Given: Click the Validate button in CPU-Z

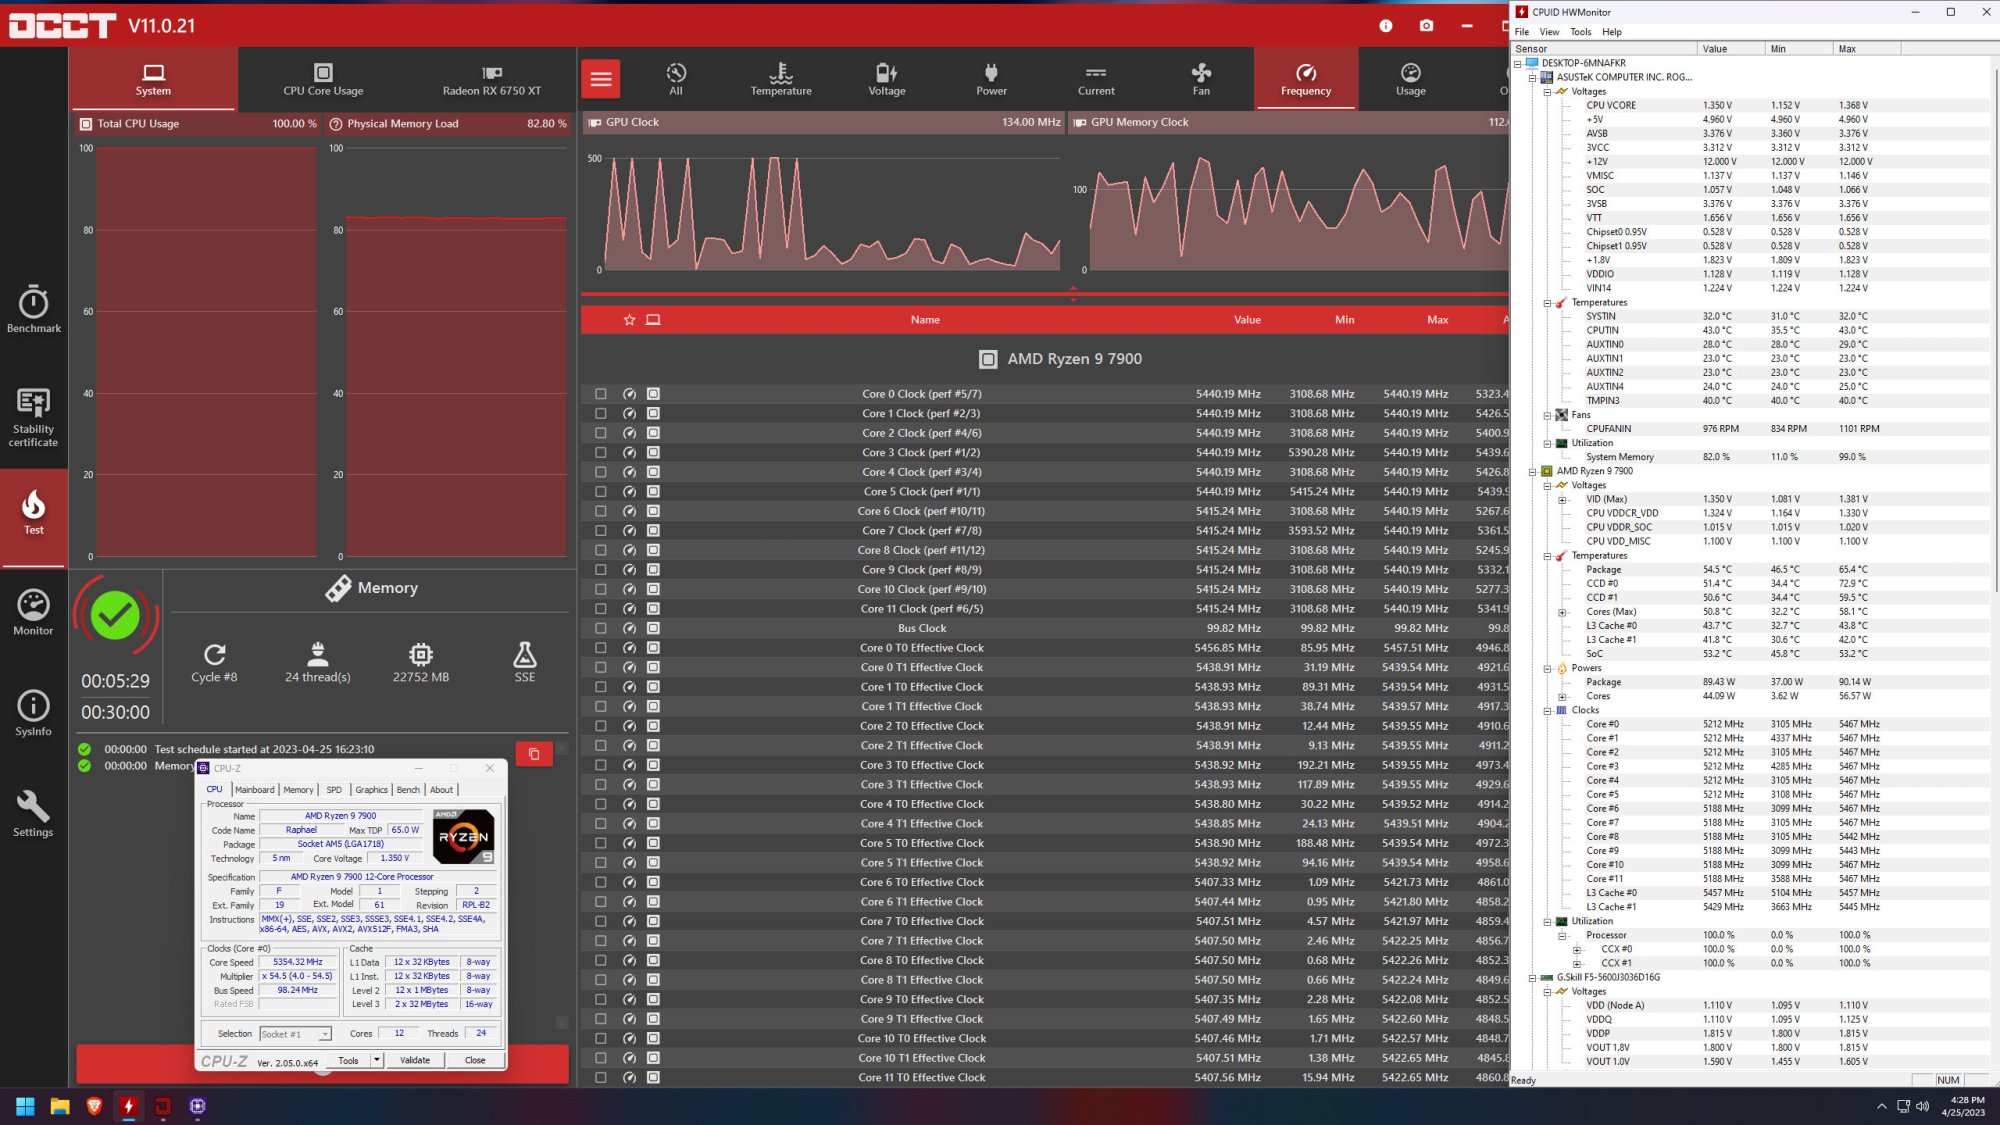Looking at the screenshot, I should 415,1060.
